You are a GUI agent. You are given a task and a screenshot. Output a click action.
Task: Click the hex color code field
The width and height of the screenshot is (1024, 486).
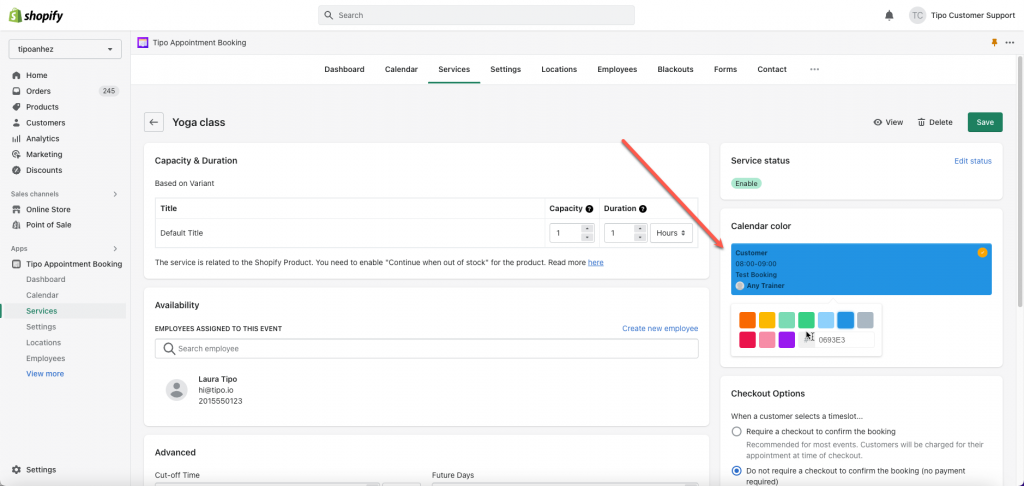(844, 340)
